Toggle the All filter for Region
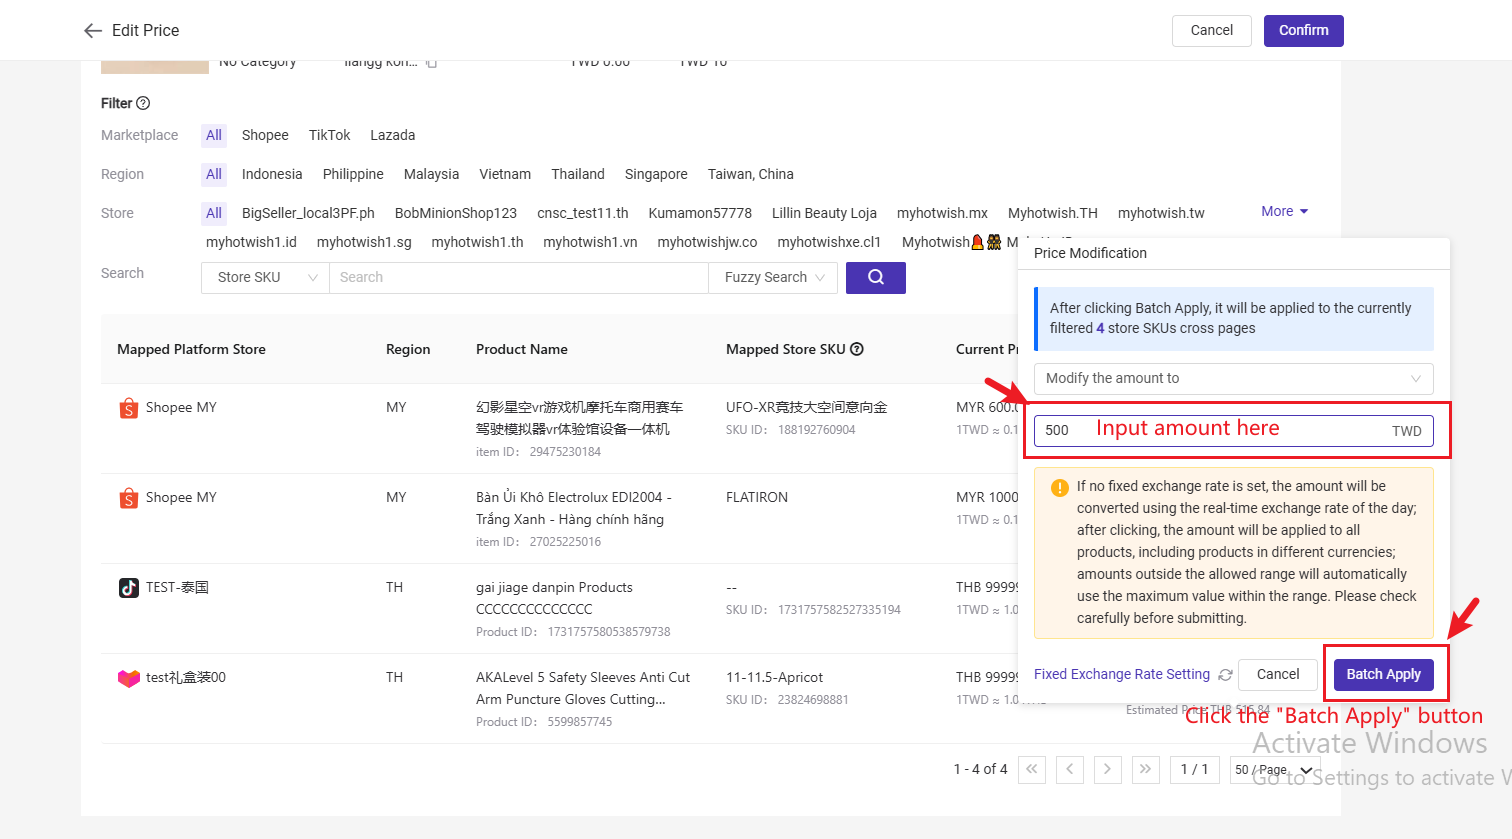 (x=213, y=173)
